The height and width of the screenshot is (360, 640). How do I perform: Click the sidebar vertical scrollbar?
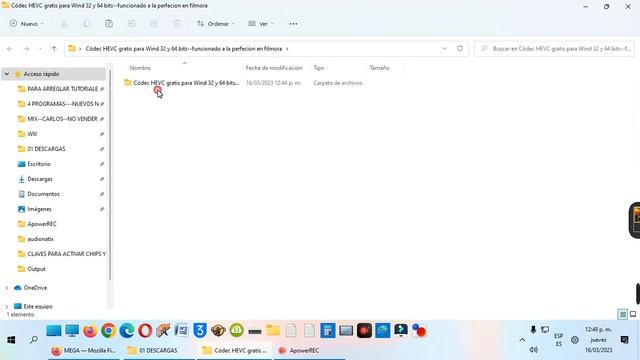click(x=110, y=176)
